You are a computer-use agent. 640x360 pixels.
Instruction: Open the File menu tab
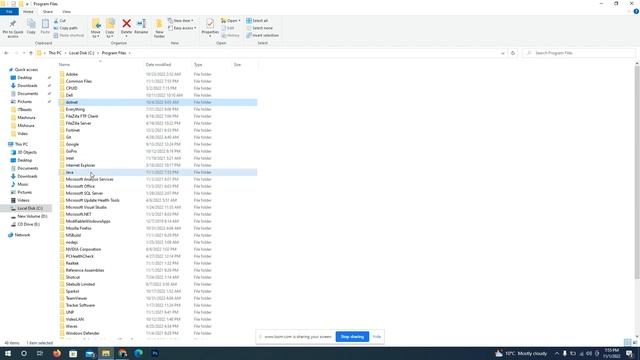pyautogui.click(x=9, y=12)
